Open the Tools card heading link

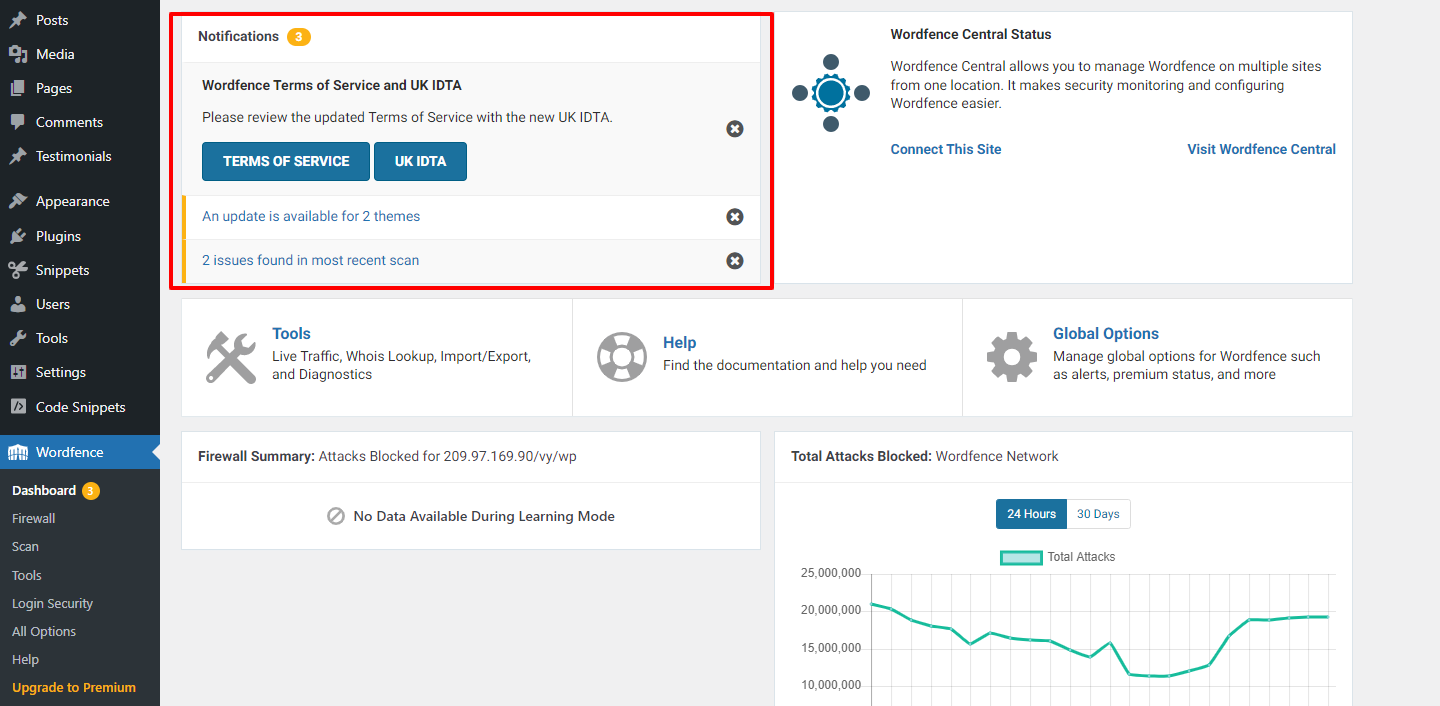292,334
